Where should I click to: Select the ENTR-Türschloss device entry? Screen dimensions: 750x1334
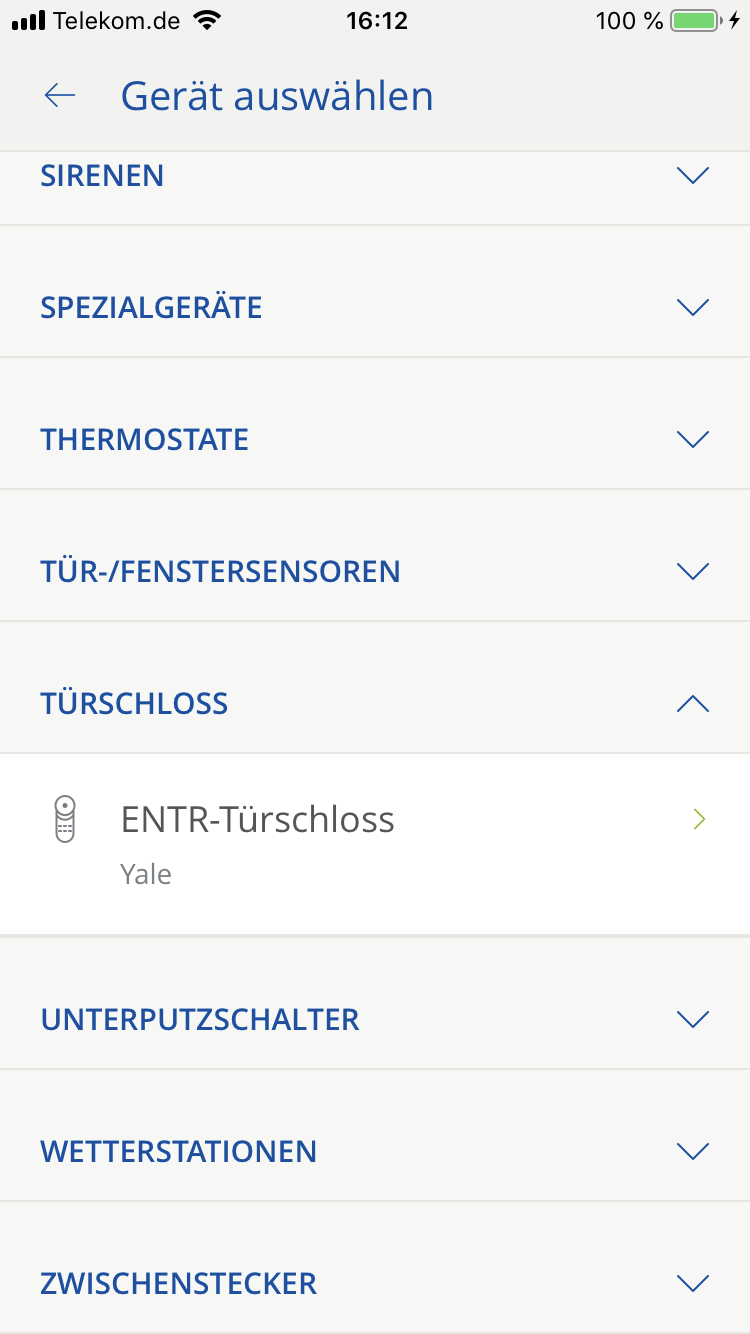pos(258,820)
